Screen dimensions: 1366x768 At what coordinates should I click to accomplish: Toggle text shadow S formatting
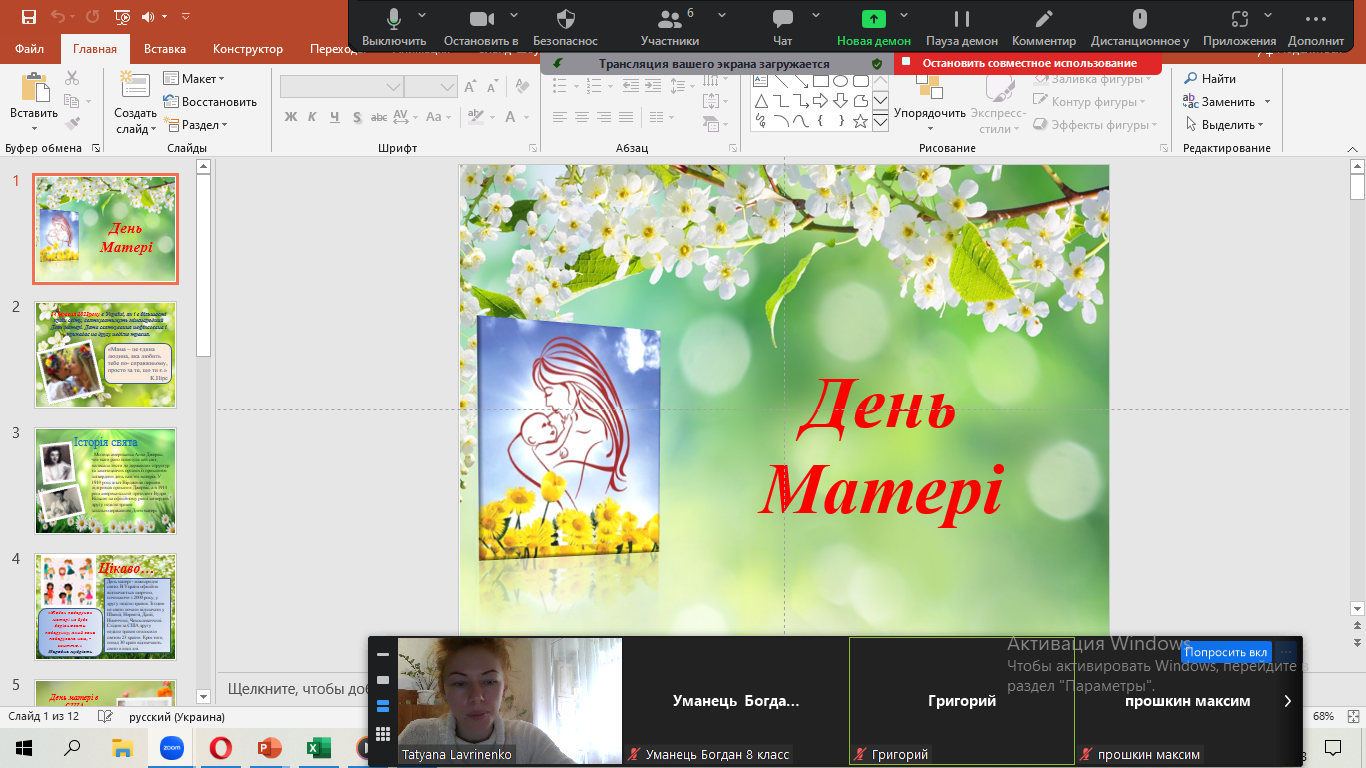tap(357, 117)
